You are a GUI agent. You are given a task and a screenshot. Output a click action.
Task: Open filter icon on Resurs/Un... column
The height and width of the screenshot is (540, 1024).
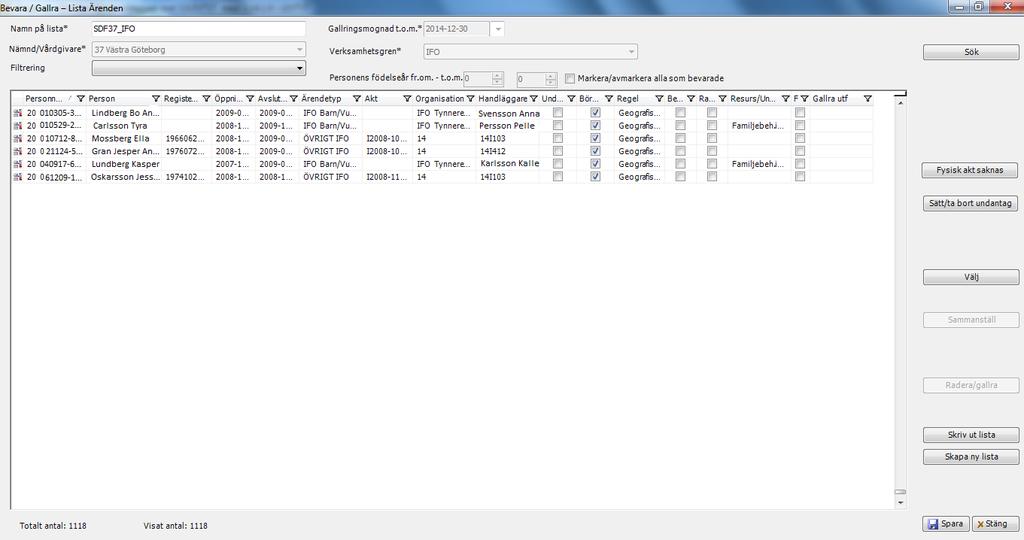[786, 99]
